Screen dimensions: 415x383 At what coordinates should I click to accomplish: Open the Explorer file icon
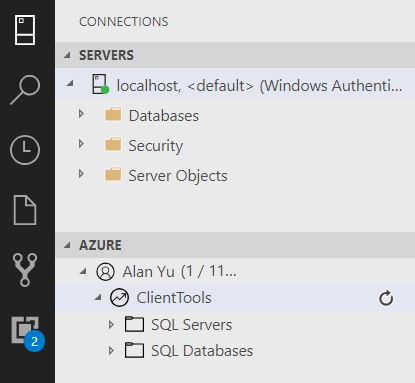pos(25,210)
